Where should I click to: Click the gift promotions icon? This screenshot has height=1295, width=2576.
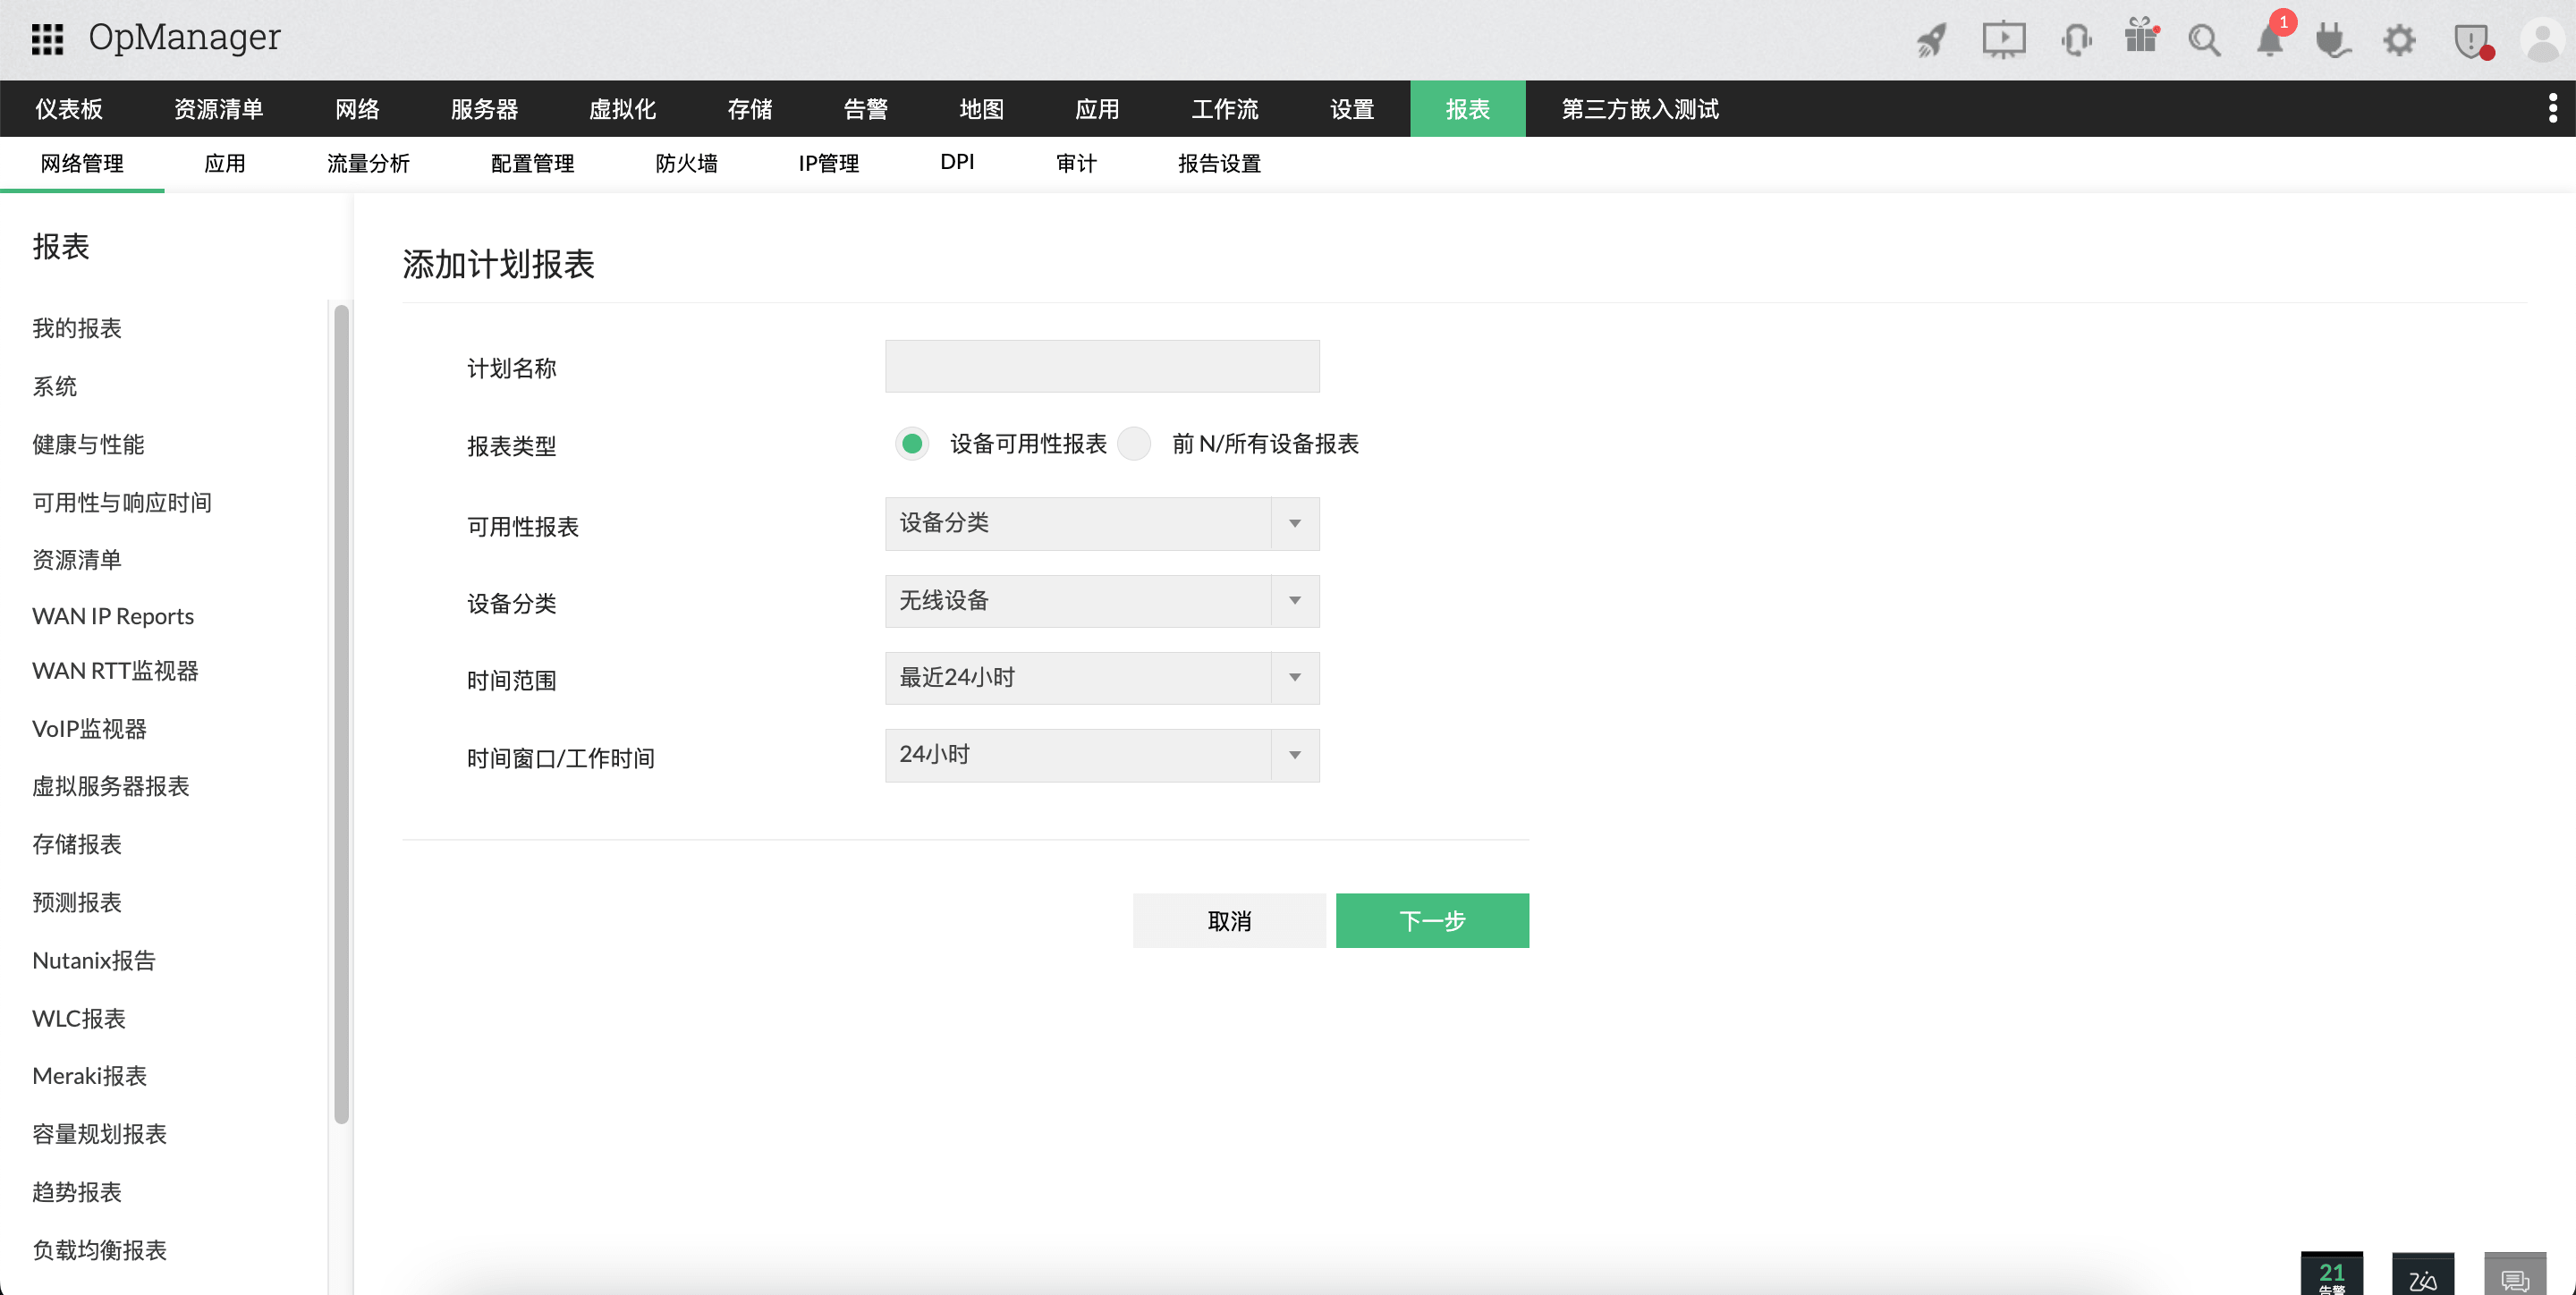point(2141,40)
